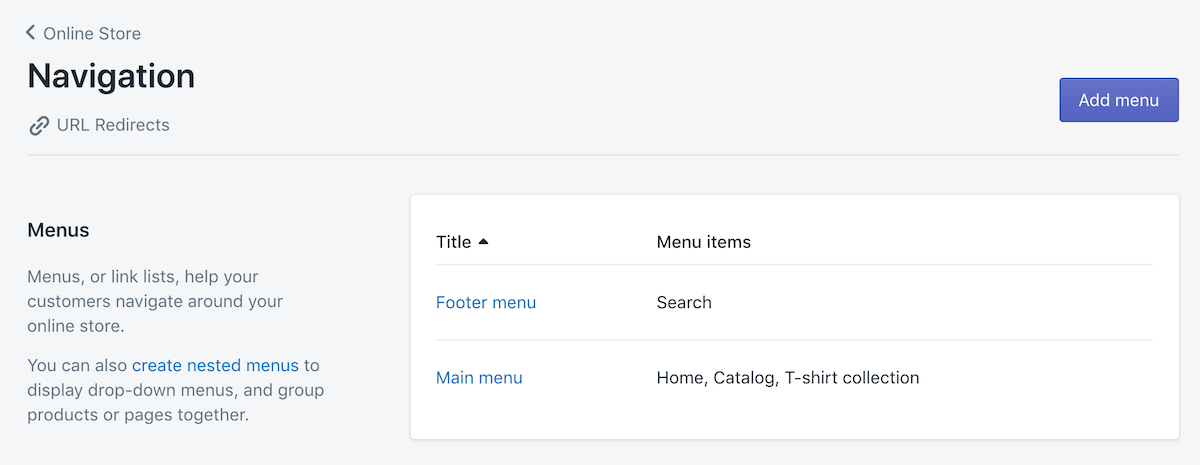The image size is (1200, 465).
Task: Toggle the Title sort arrow
Action: pyautogui.click(x=484, y=242)
